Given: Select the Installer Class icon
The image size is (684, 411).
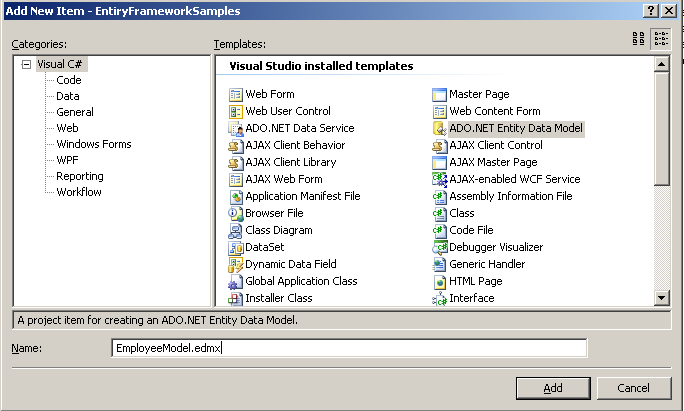Looking at the screenshot, I should pos(236,299).
